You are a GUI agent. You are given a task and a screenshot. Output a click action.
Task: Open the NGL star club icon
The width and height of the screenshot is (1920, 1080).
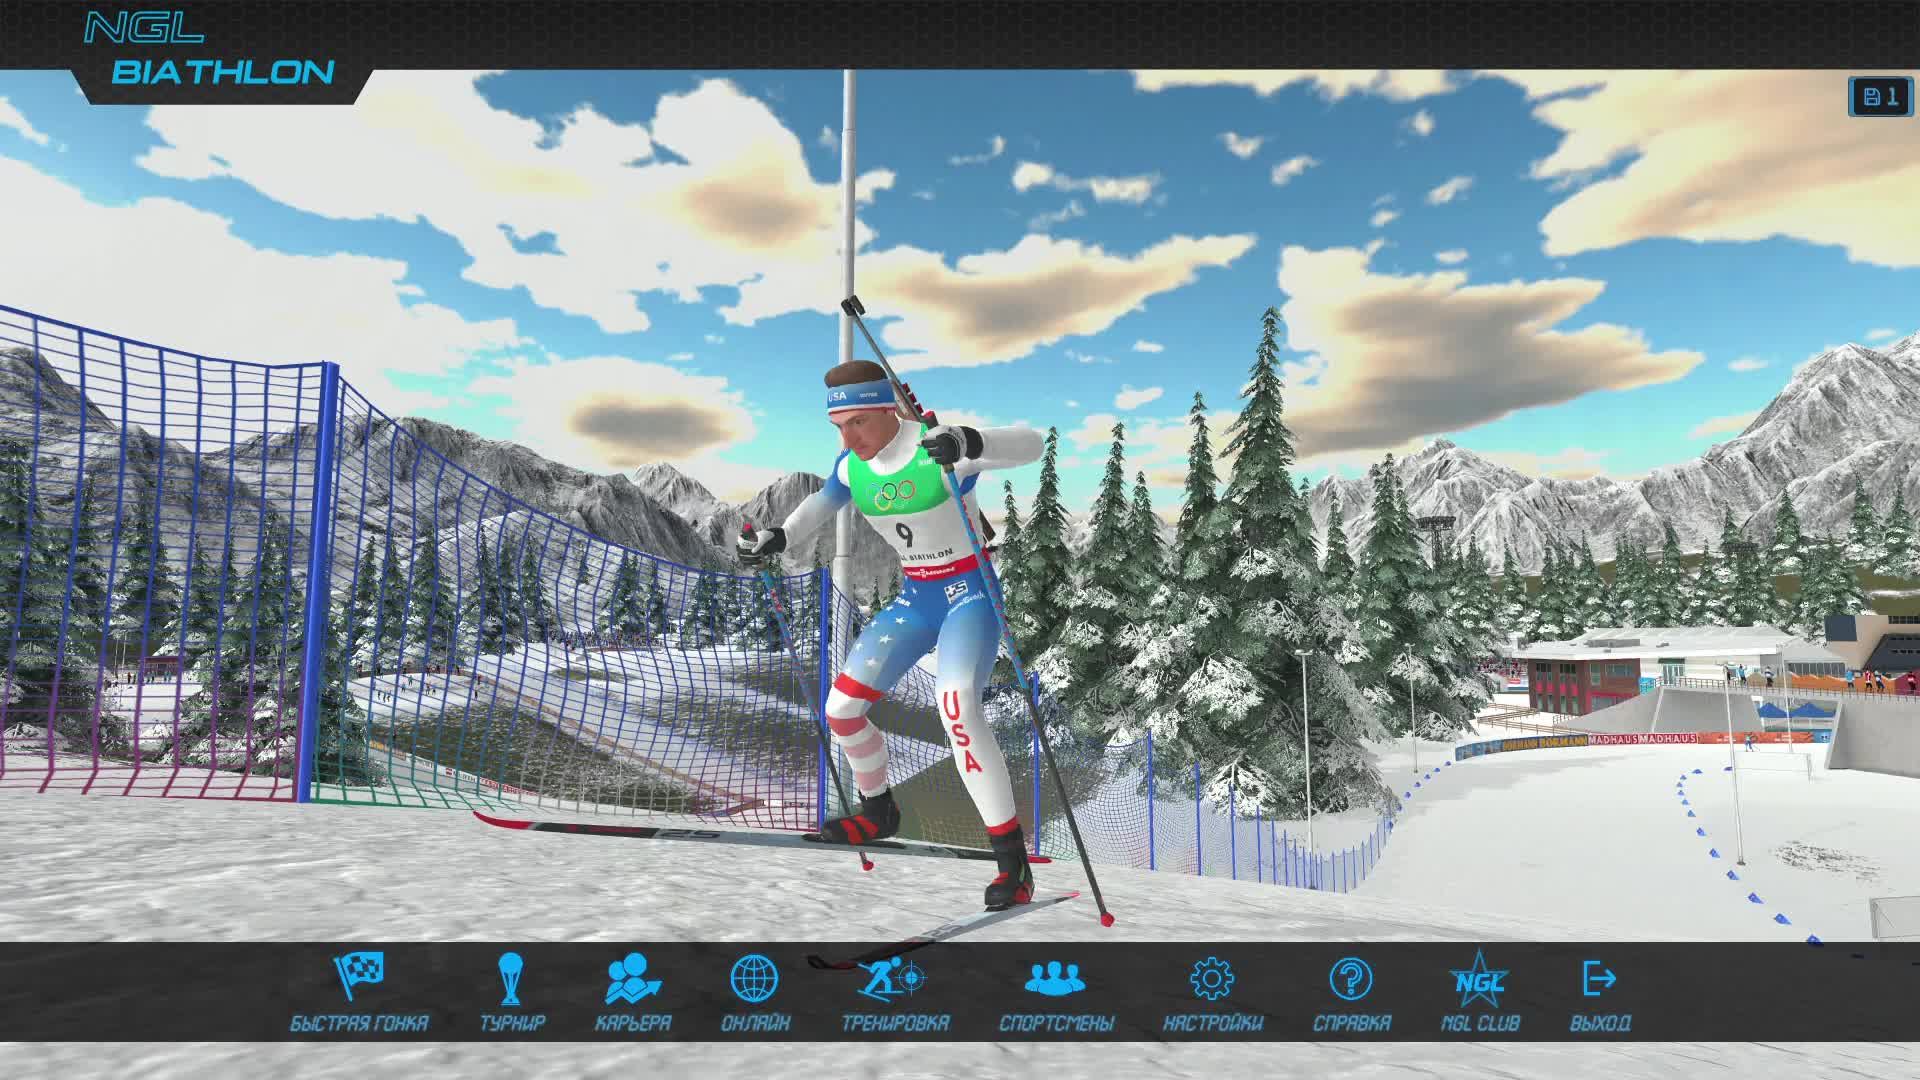pyautogui.click(x=1479, y=977)
